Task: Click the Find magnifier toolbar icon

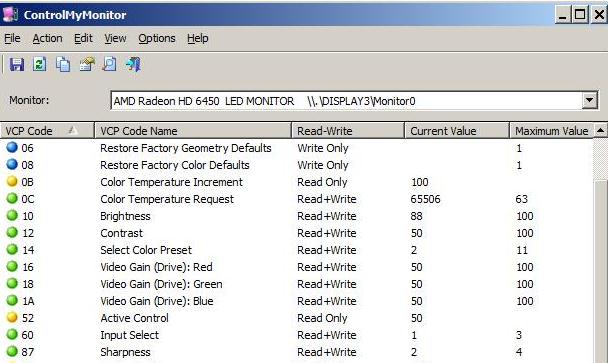Action: point(109,64)
